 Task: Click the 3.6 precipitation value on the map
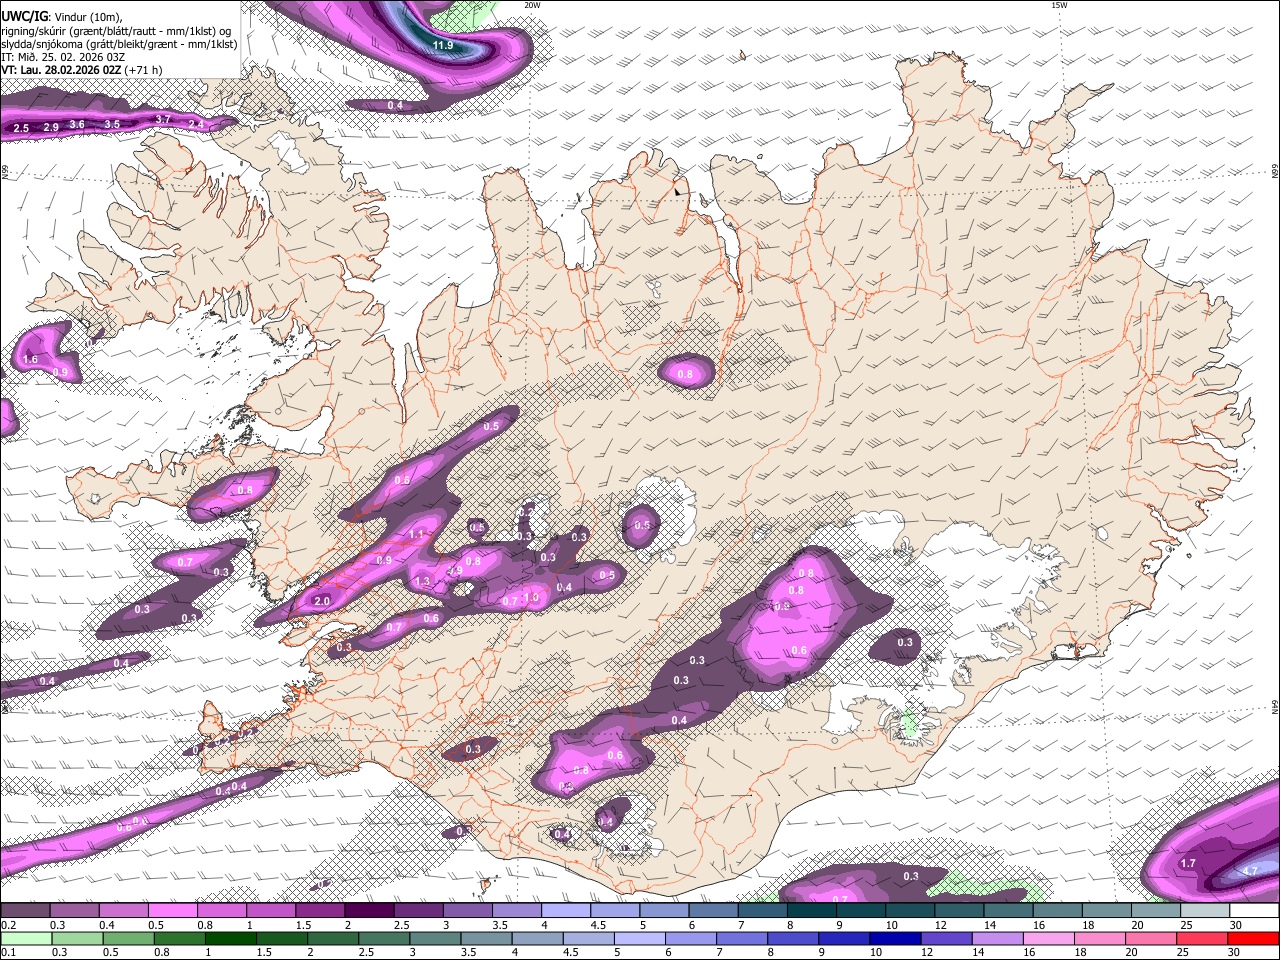coord(77,124)
